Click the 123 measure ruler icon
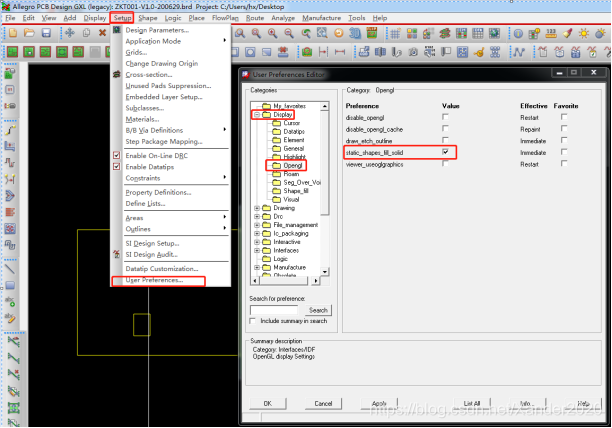The height and width of the screenshot is (428, 612). (551, 34)
